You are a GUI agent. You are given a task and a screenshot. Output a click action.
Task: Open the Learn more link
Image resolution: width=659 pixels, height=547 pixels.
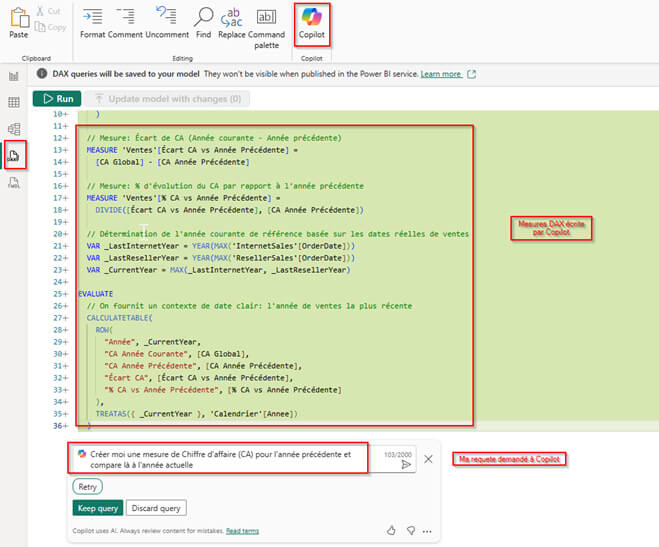click(x=441, y=74)
